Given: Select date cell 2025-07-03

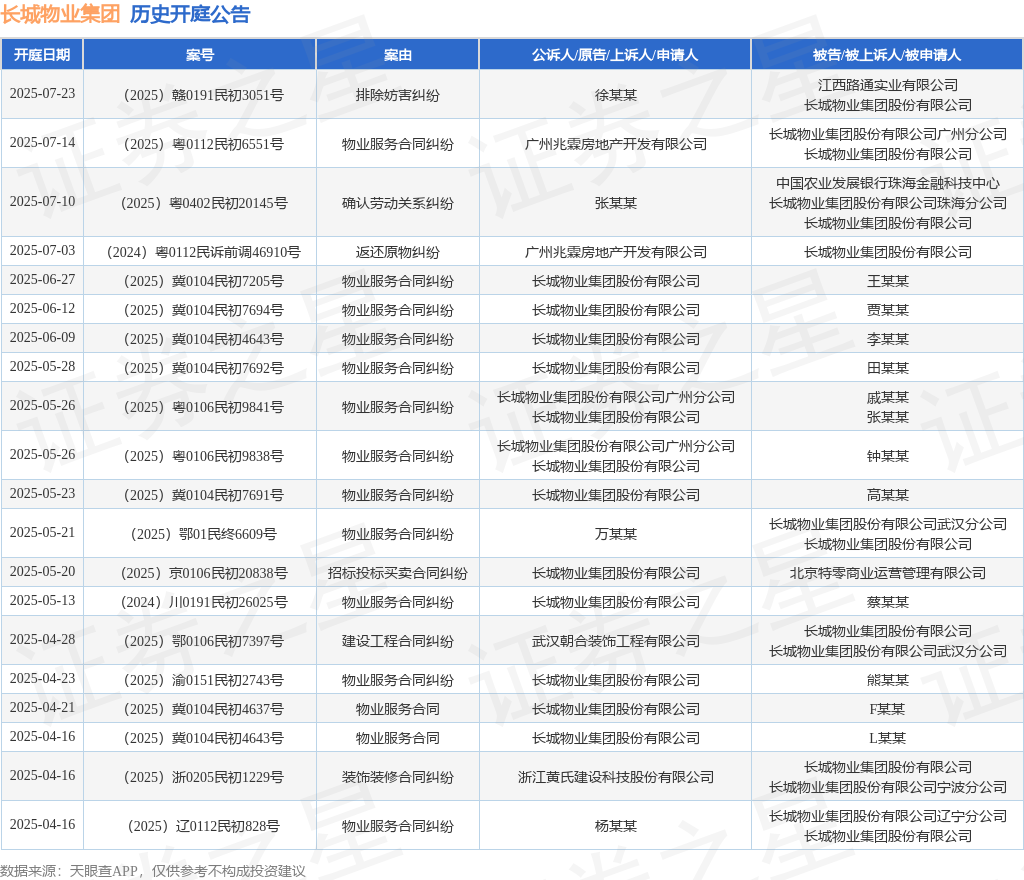Looking at the screenshot, I should point(42,250).
